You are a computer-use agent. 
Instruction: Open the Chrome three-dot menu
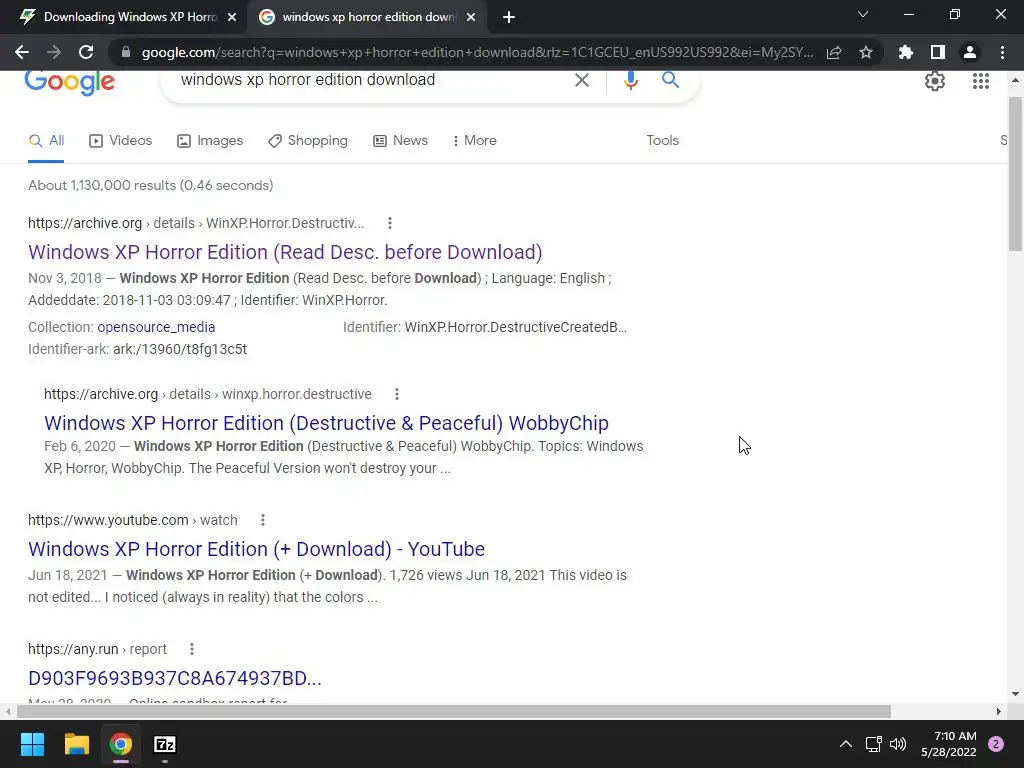coord(1002,52)
